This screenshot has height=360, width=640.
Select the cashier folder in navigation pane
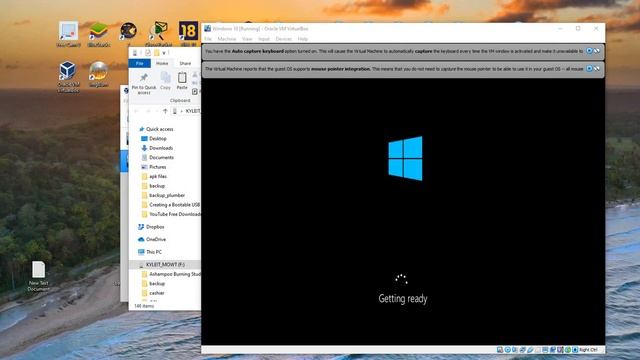point(153,293)
